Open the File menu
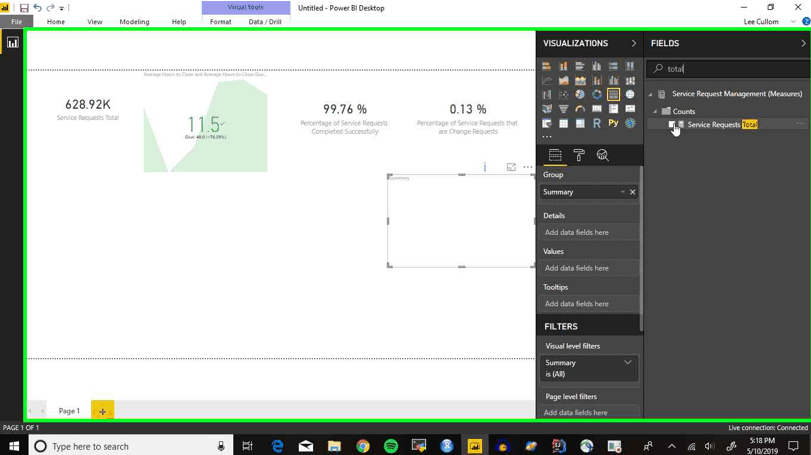This screenshot has width=811, height=455. point(17,22)
